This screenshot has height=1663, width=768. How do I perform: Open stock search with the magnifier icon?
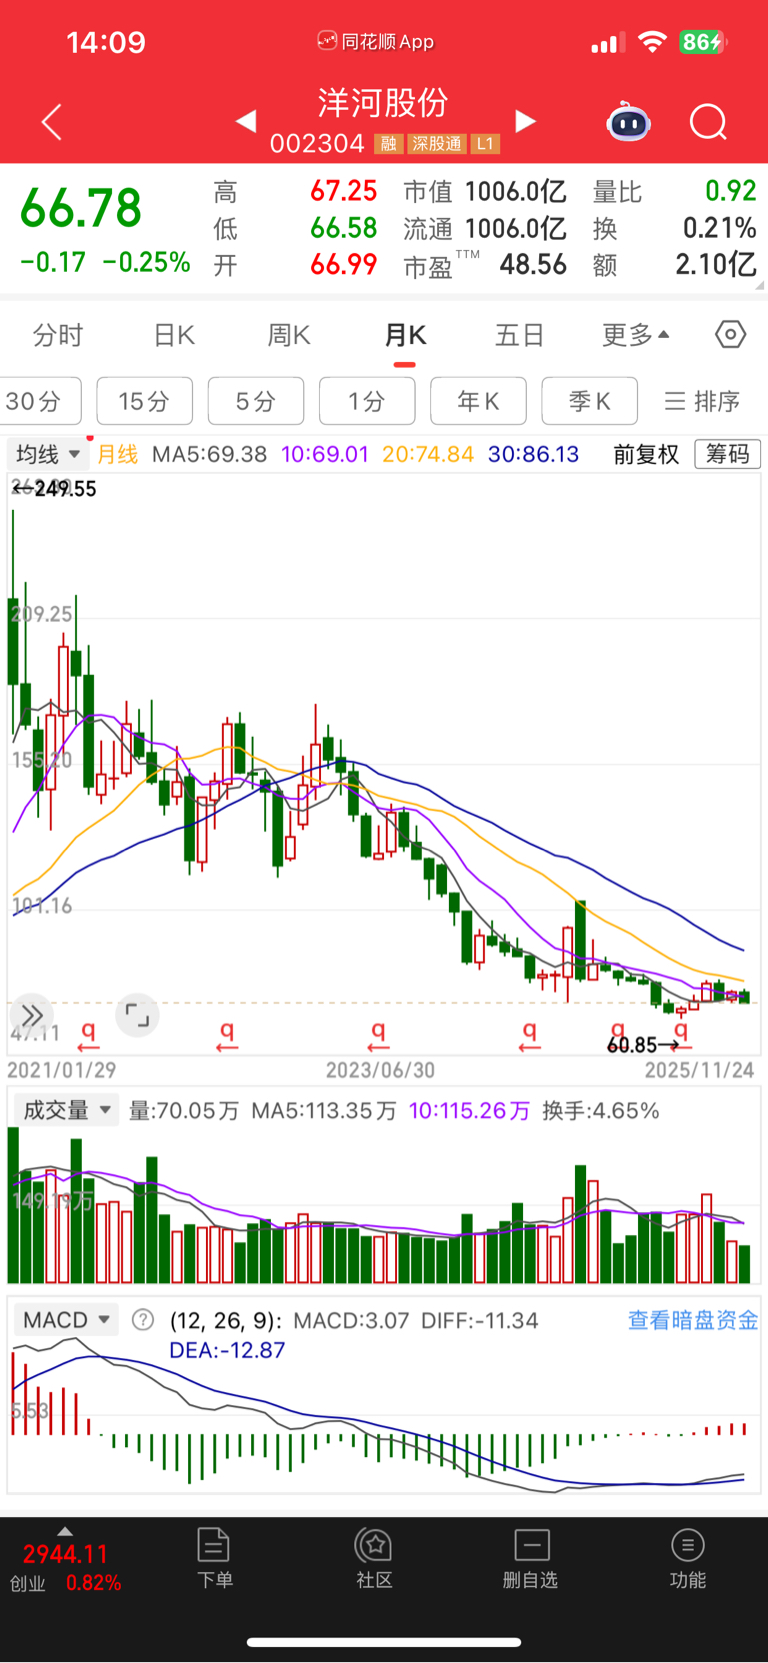point(709,122)
